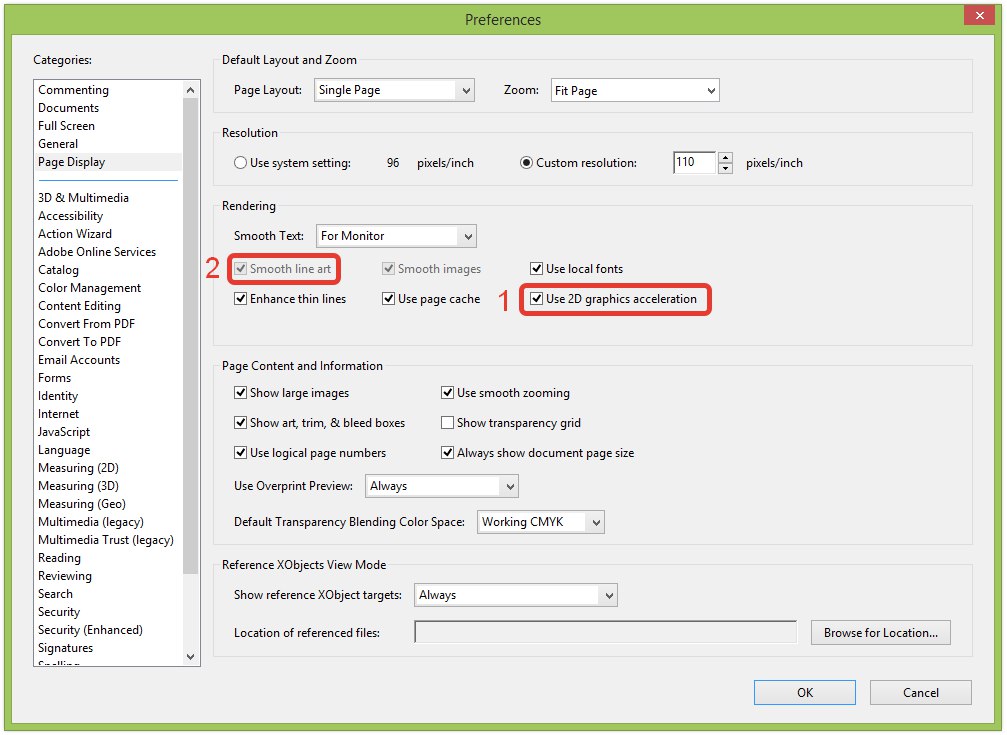Open Use Overprint Preview dropdown

click(x=442, y=486)
